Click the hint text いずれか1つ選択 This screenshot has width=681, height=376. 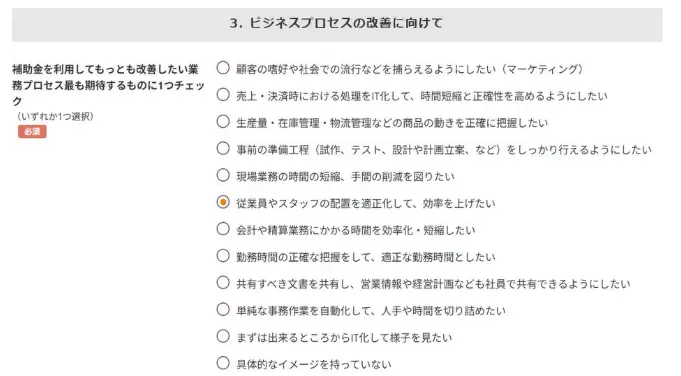point(55,116)
